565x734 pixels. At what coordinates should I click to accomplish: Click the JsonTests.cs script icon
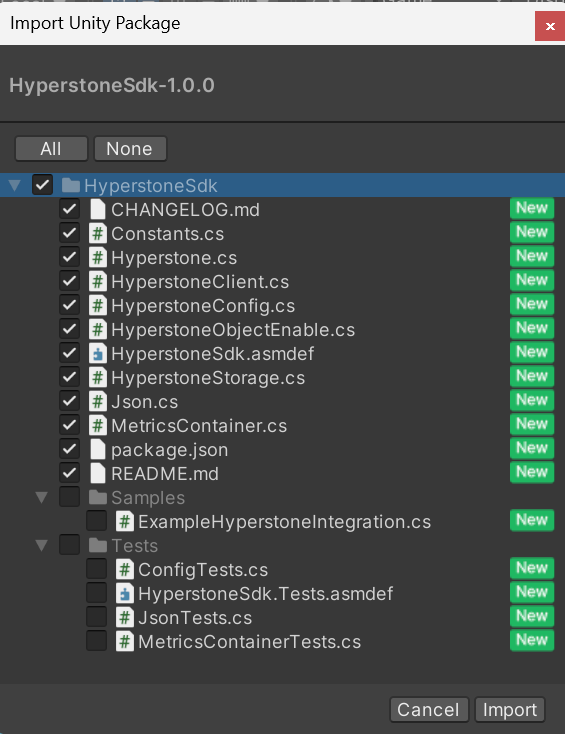125,617
